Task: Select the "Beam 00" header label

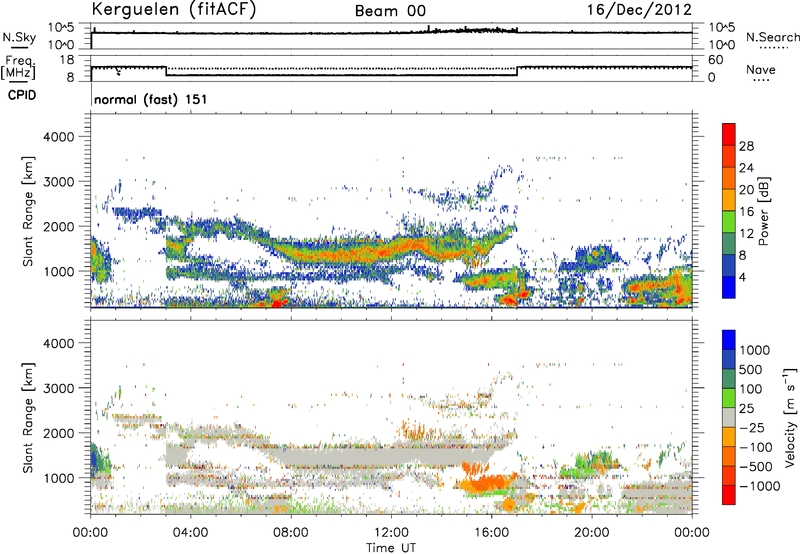Action: pyautogui.click(x=390, y=11)
